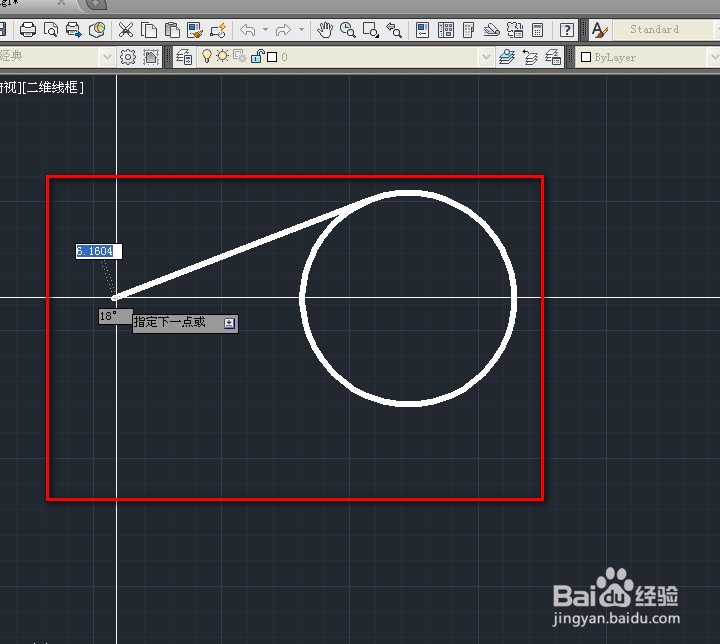Select the Match Properties brush icon
Screen dimensions: 720x644
(x=195, y=30)
